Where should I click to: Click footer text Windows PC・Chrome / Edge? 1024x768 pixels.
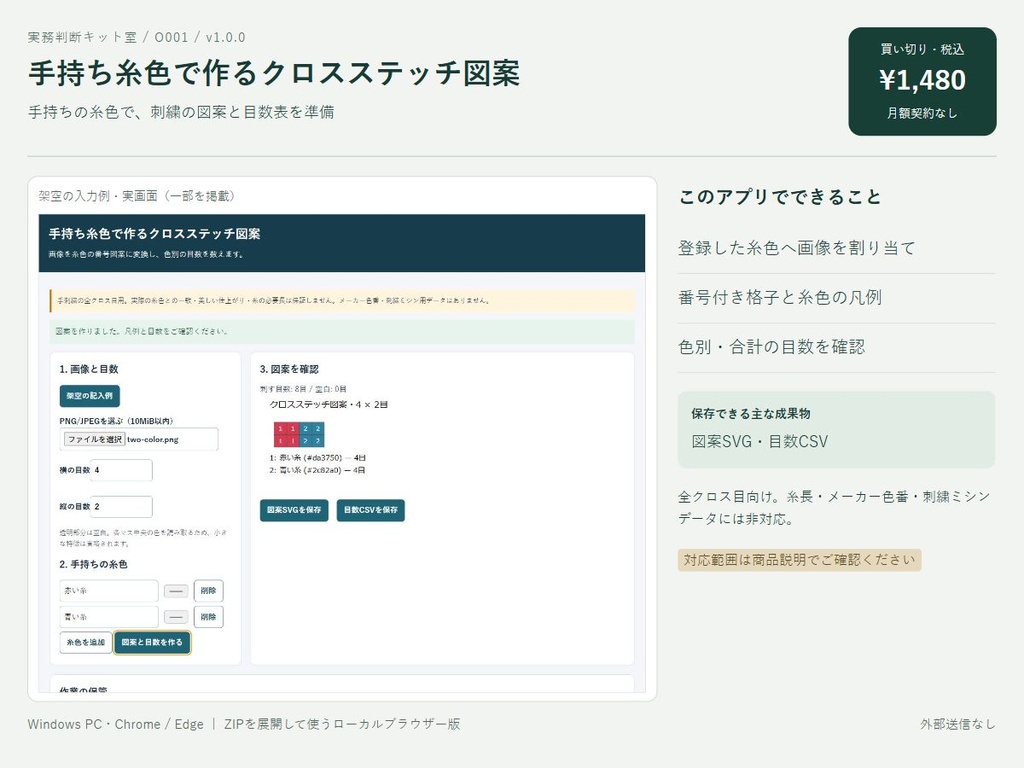point(116,724)
